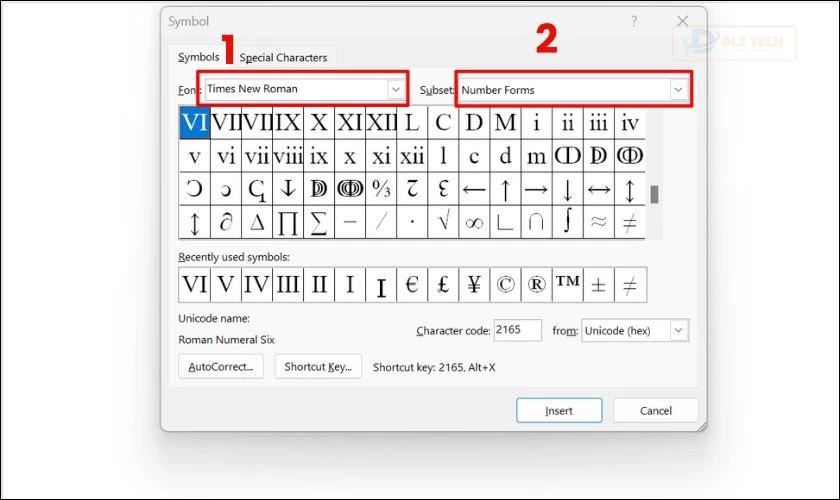The height and width of the screenshot is (500, 840).
Task: Select the trademark ™ symbol in recently used
Action: [x=567, y=285]
